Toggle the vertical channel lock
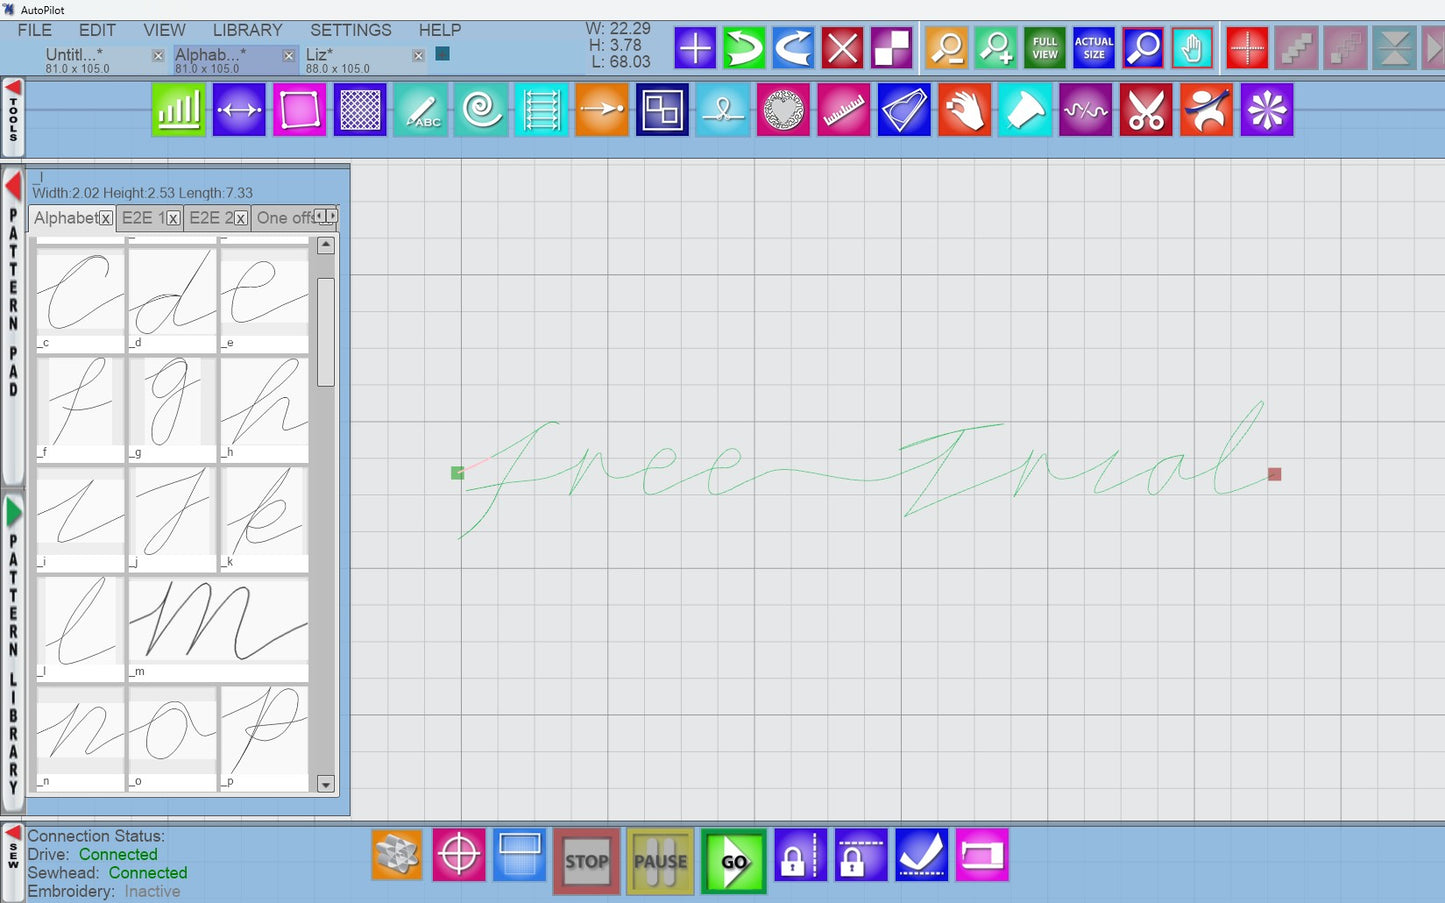 click(x=800, y=856)
